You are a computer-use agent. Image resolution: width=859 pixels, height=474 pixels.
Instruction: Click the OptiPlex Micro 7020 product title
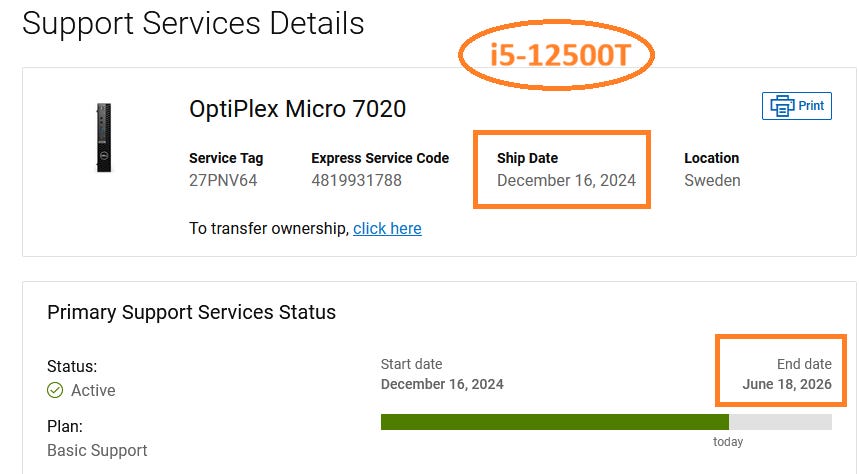click(x=297, y=109)
